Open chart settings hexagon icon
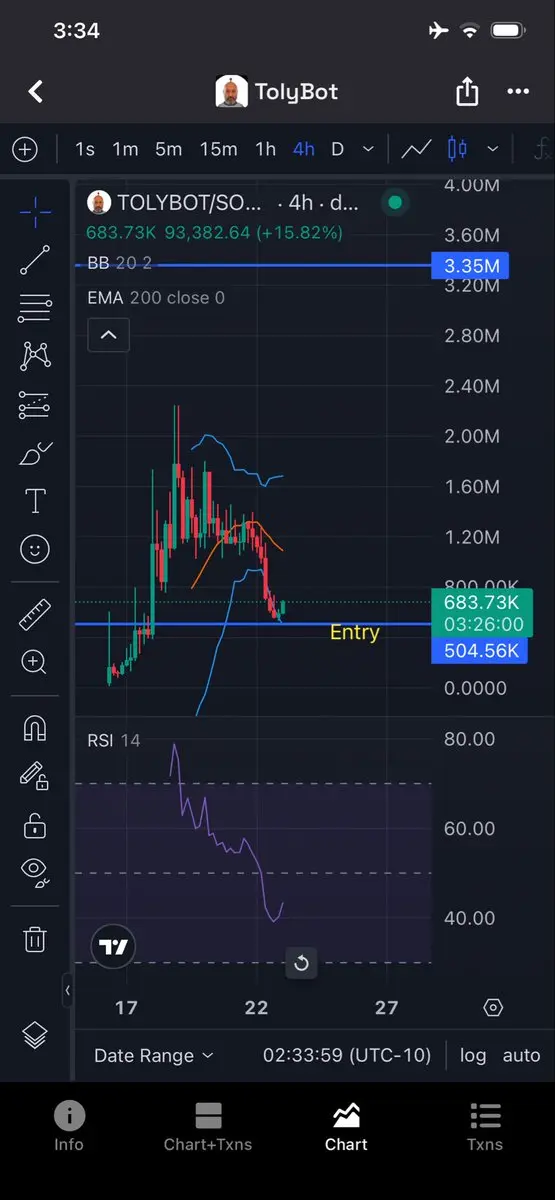Screen dimensions: 555x1200 pyautogui.click(x=493, y=1007)
